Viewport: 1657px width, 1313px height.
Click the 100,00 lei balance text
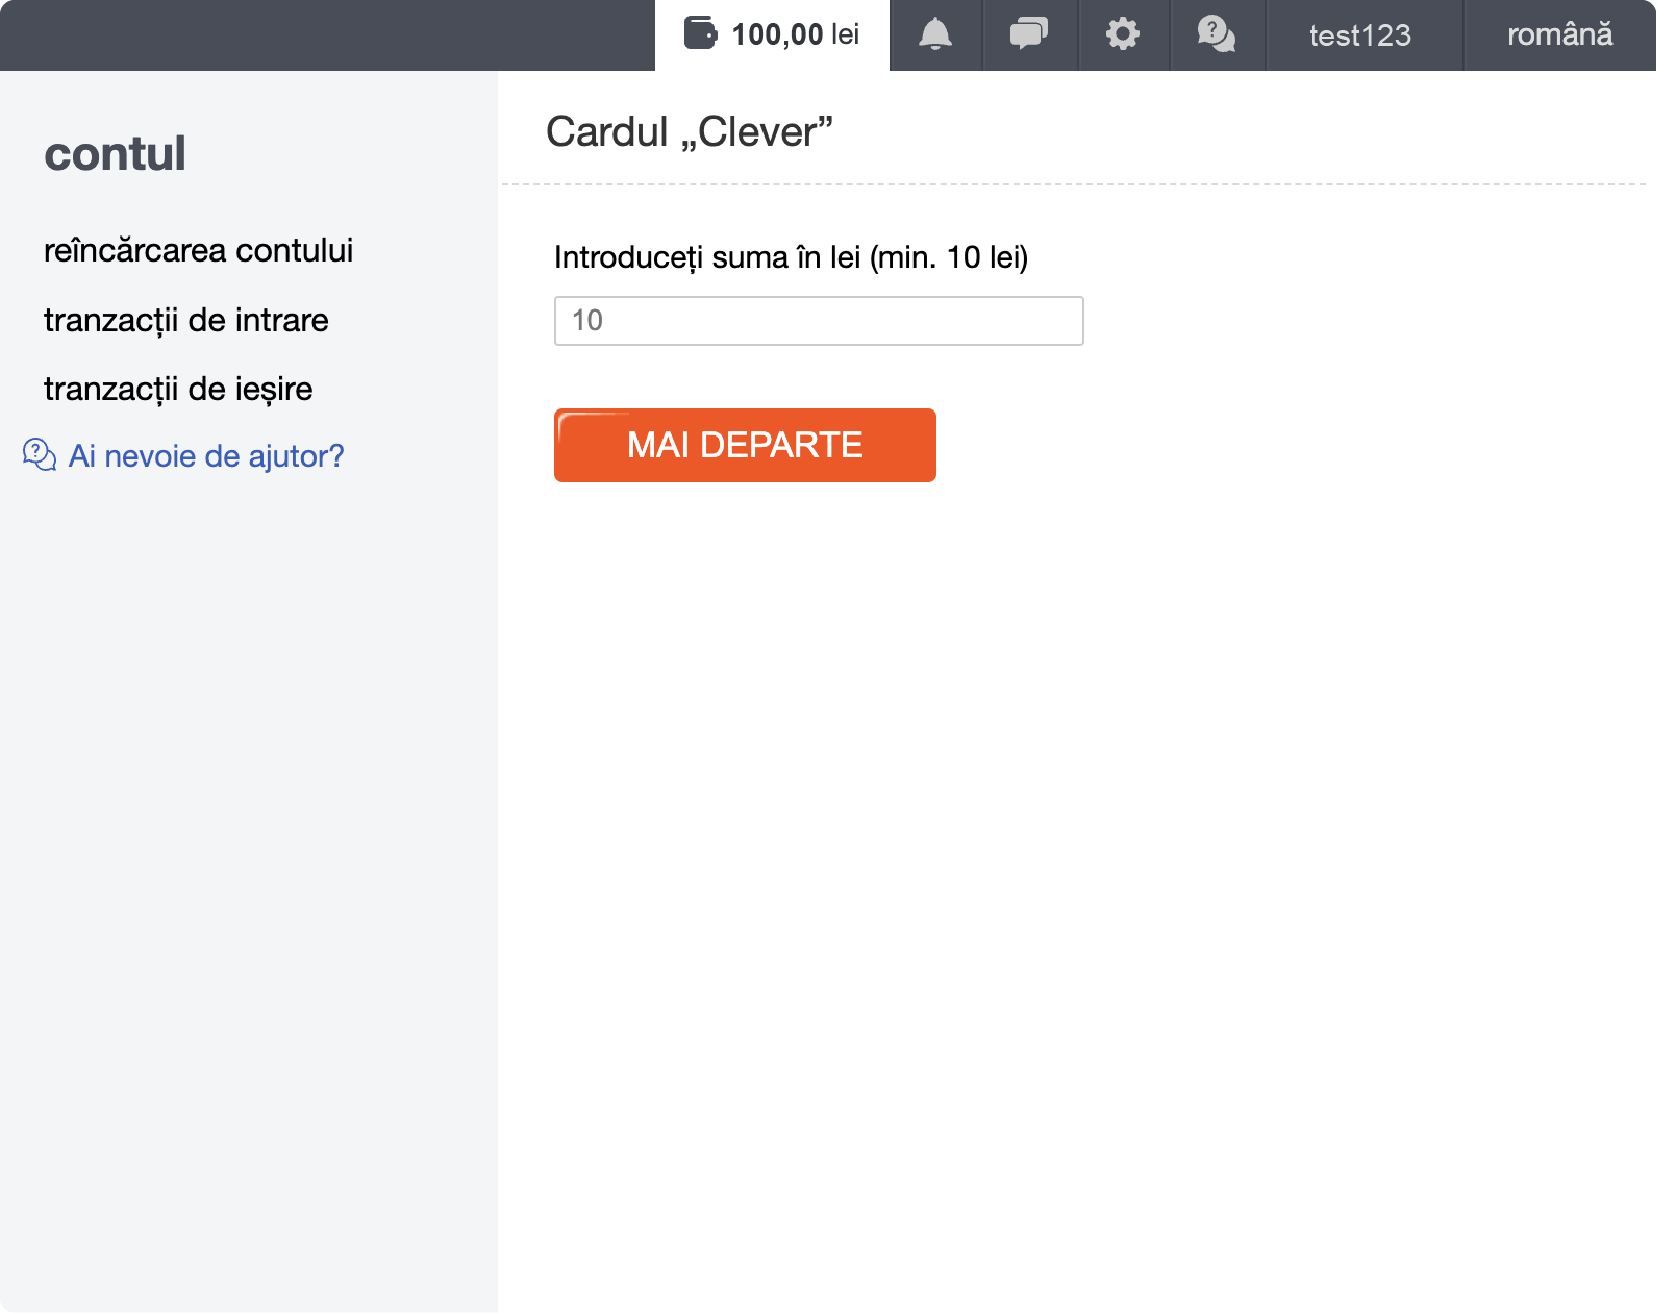pyautogui.click(x=795, y=35)
